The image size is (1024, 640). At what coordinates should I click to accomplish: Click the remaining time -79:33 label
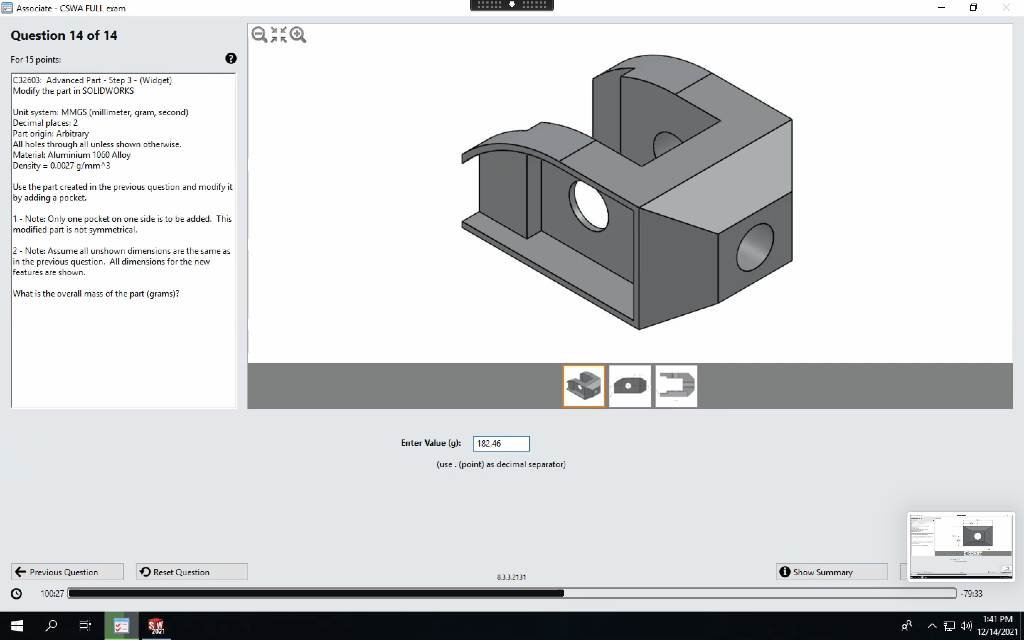click(972, 594)
